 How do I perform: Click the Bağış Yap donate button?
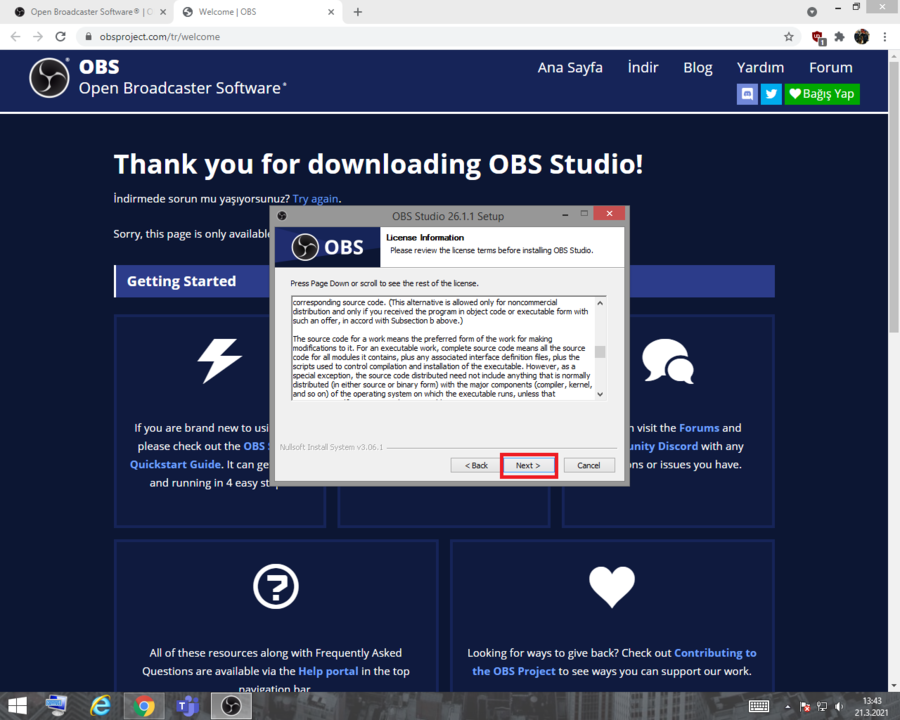(x=822, y=94)
